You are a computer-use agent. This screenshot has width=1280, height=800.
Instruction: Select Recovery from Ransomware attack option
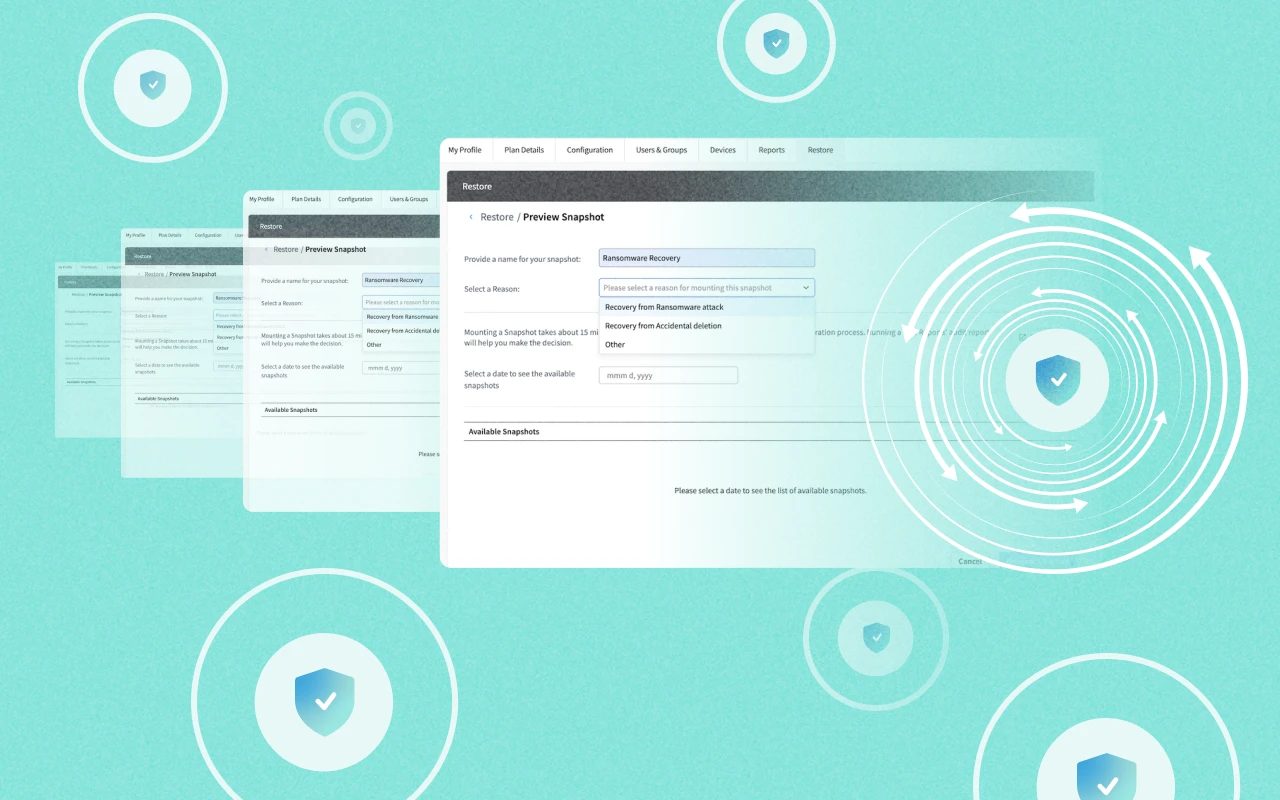pos(662,307)
